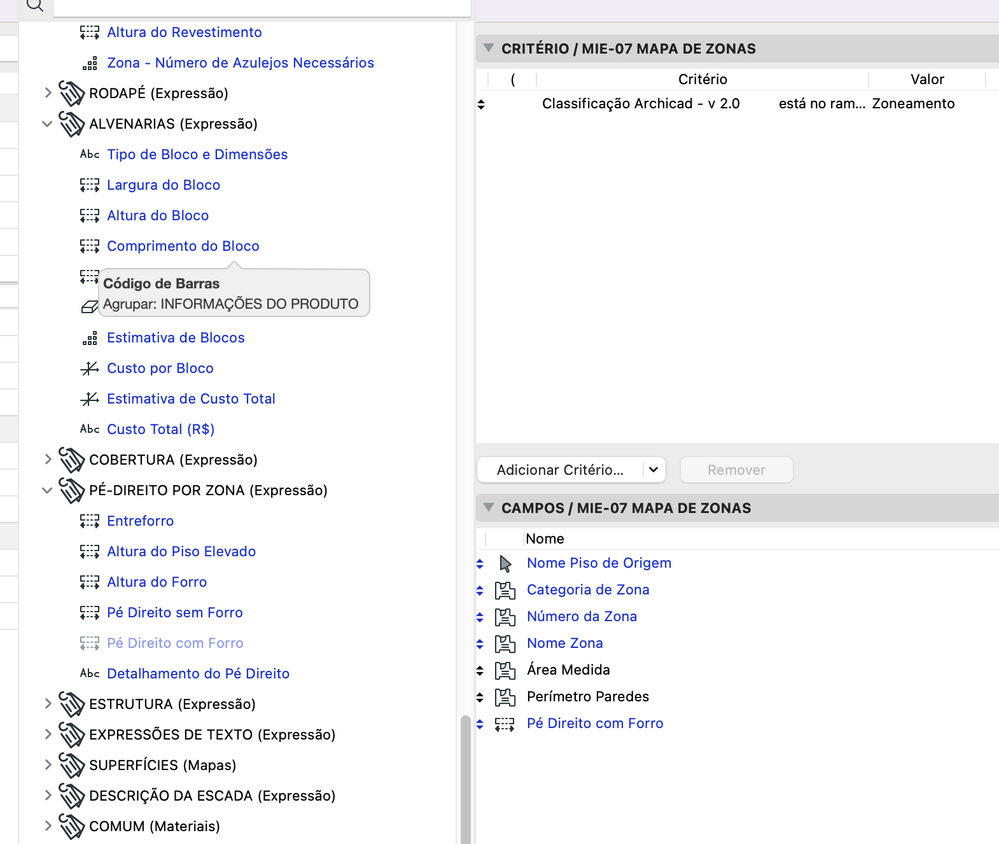Click the Remover button
Viewport: 999px width, 844px height.
(x=737, y=470)
